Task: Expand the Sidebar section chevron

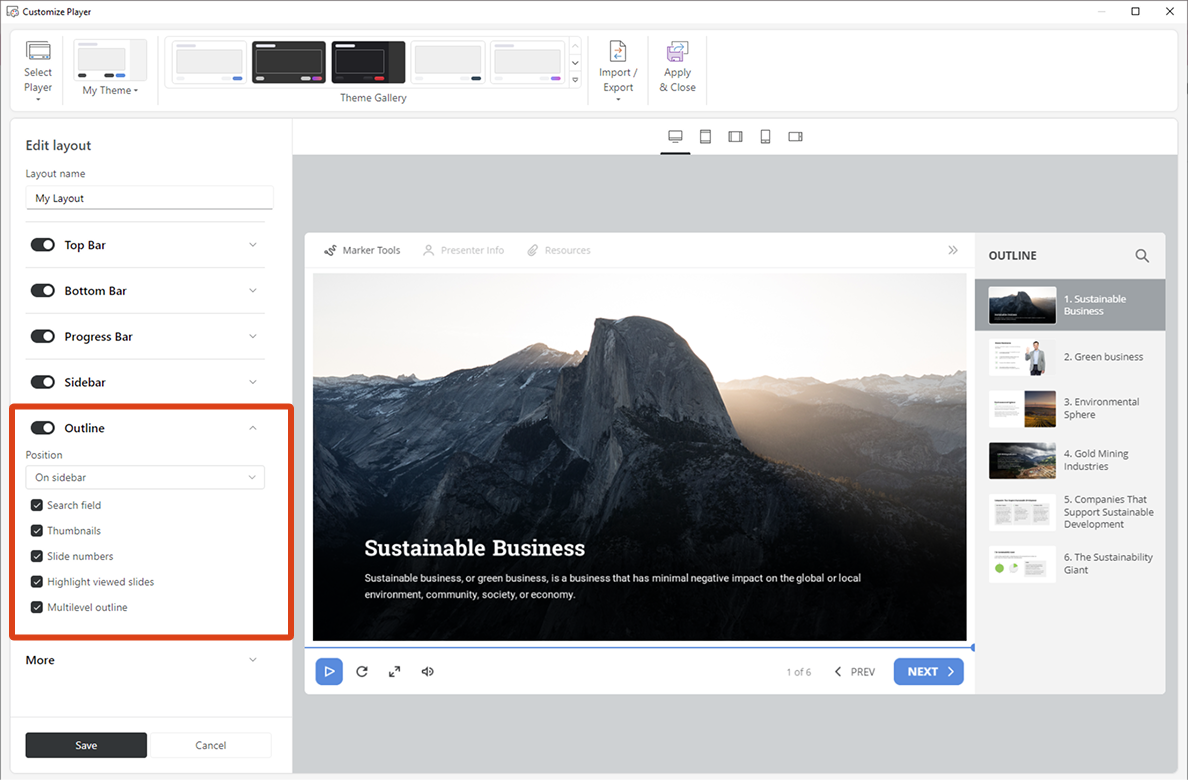Action: point(252,382)
